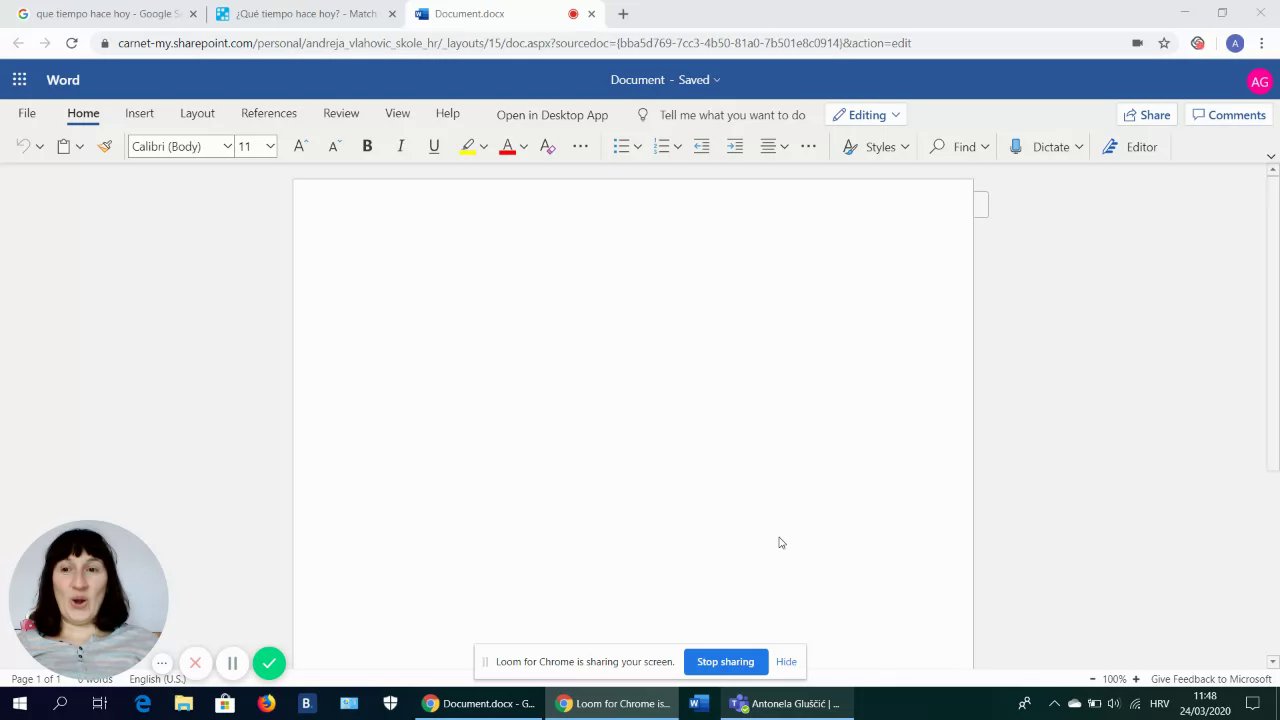This screenshot has height=720, width=1280.
Task: Increase paragraph indent
Action: 735,147
